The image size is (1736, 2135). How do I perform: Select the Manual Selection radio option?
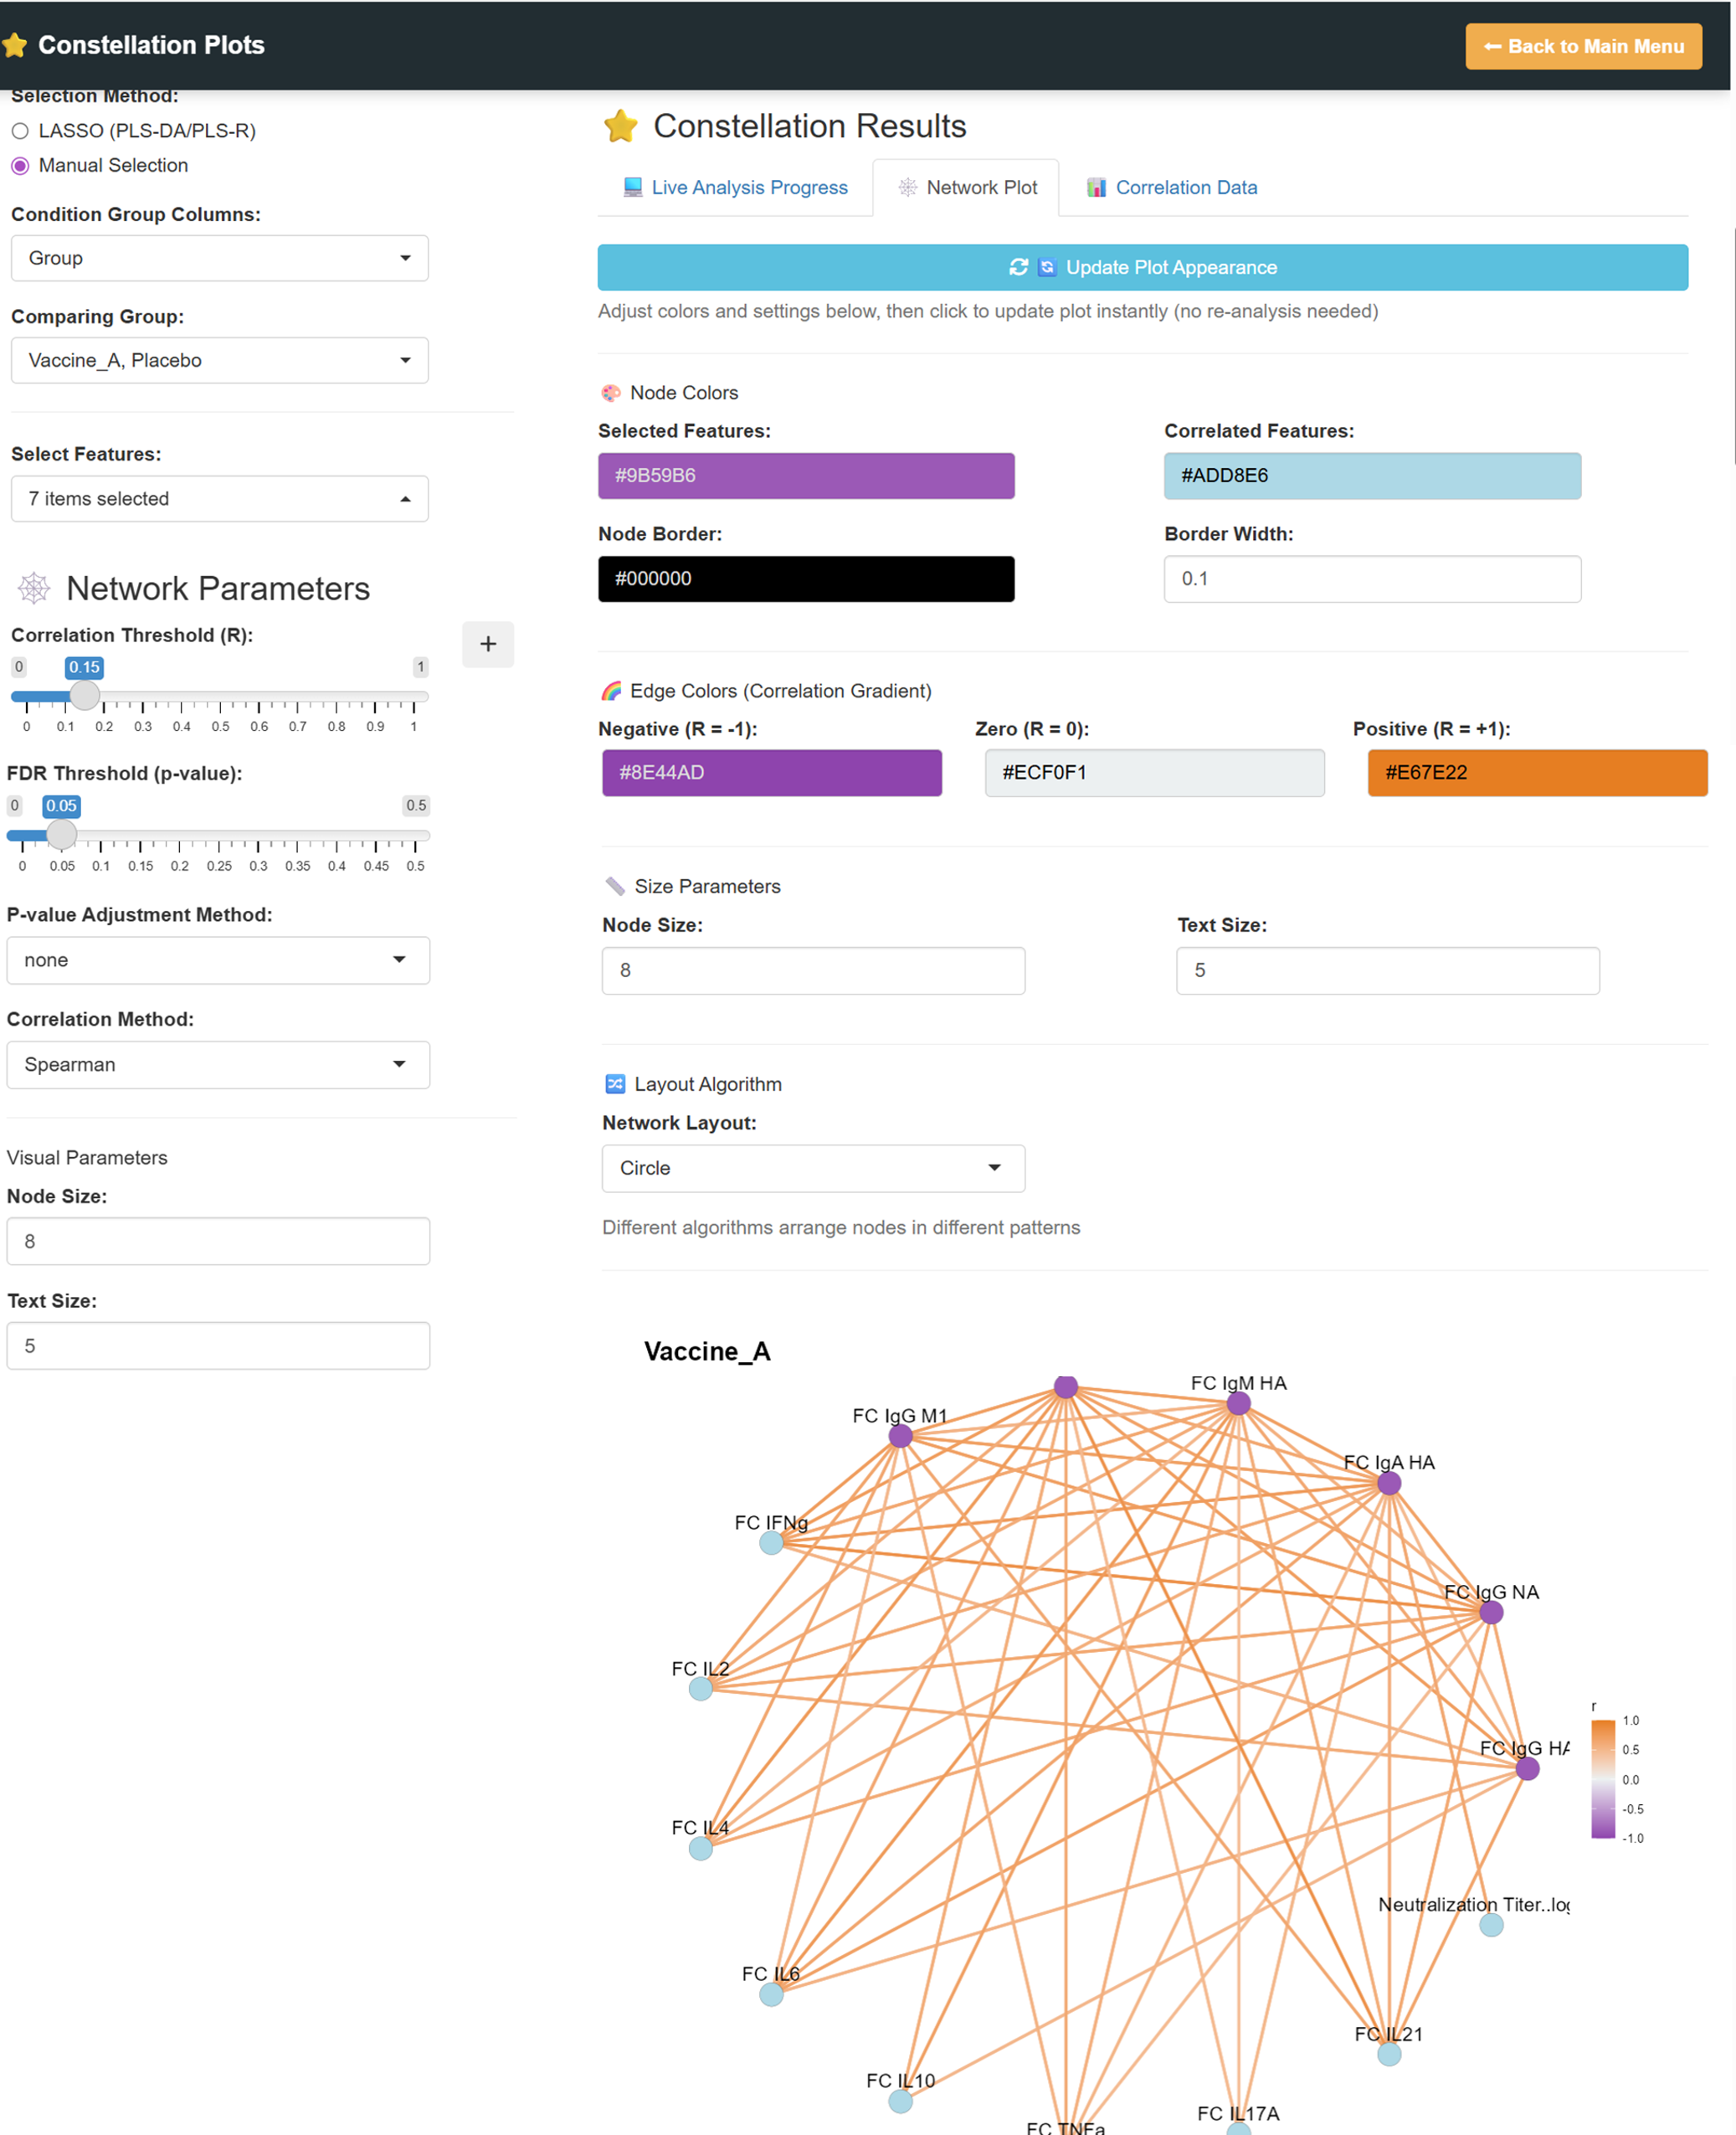pyautogui.click(x=20, y=166)
